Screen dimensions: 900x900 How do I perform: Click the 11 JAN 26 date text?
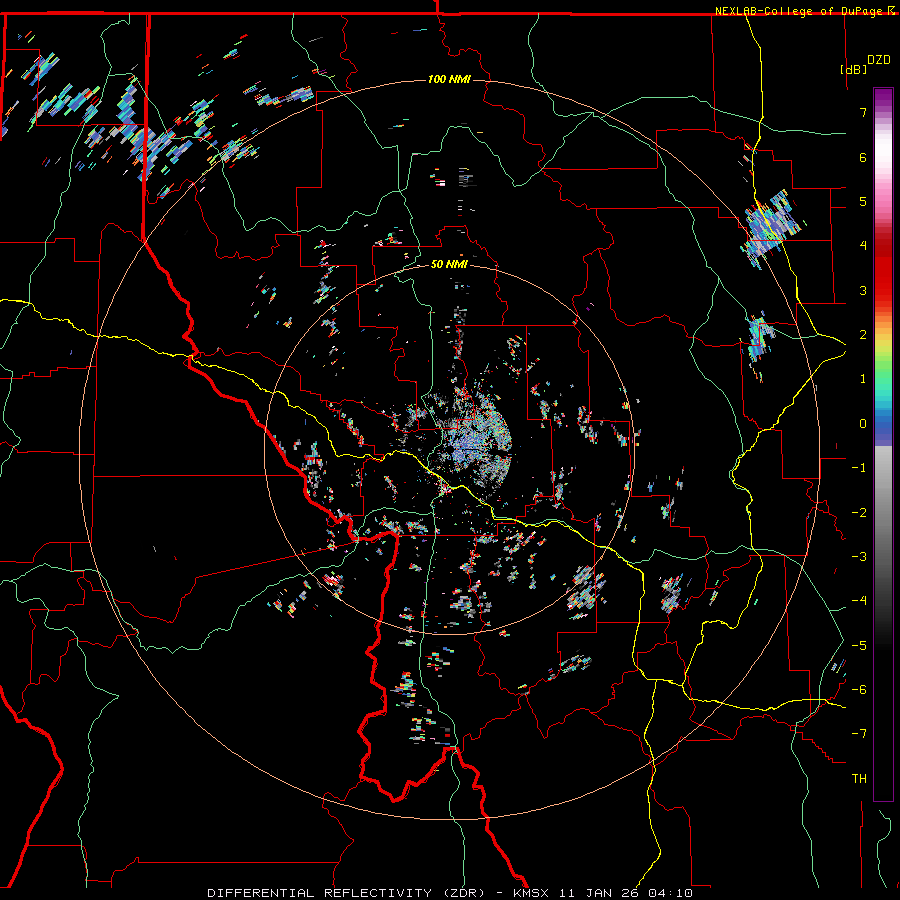click(x=600, y=893)
